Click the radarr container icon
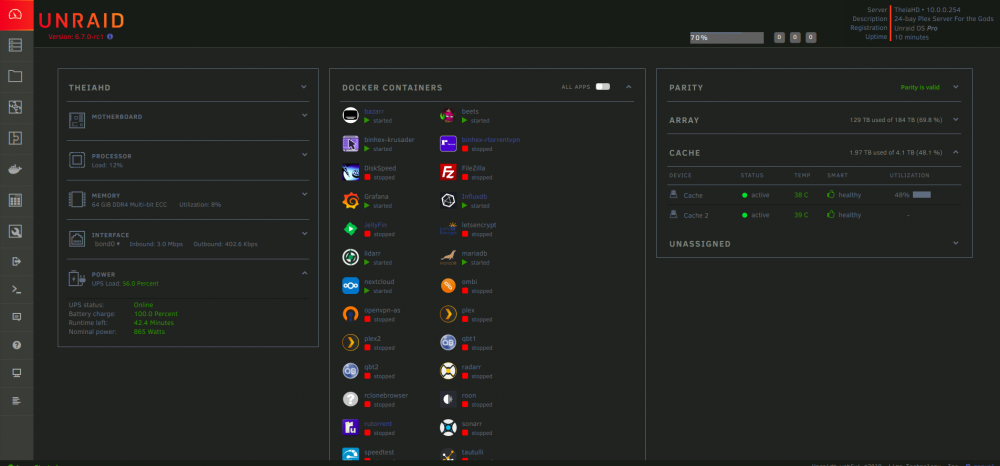 448,370
